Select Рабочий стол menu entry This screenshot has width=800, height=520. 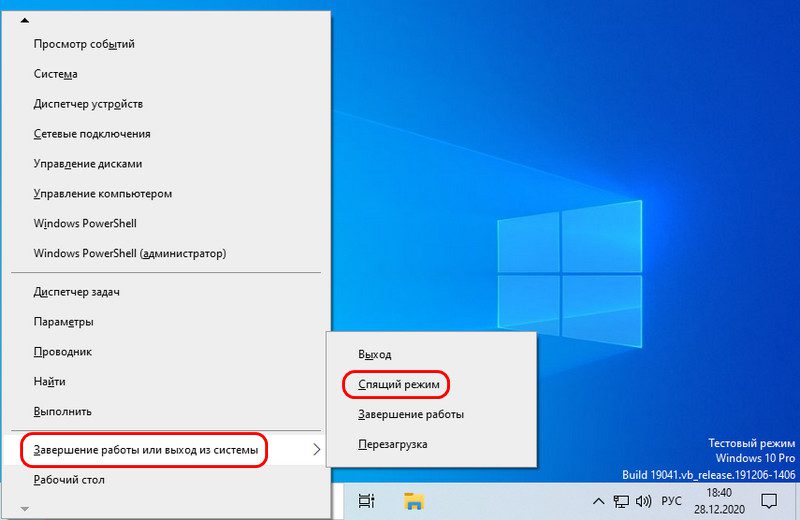click(x=166, y=480)
